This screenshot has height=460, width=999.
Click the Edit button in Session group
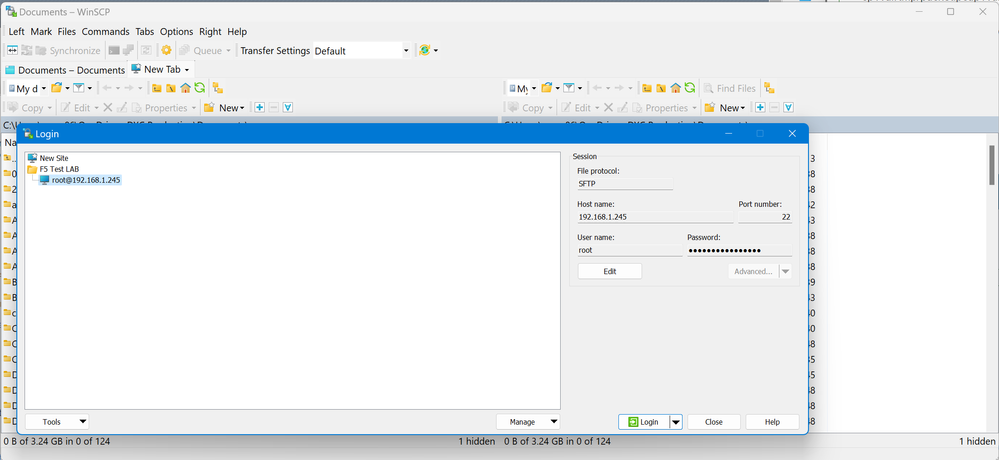tap(610, 271)
